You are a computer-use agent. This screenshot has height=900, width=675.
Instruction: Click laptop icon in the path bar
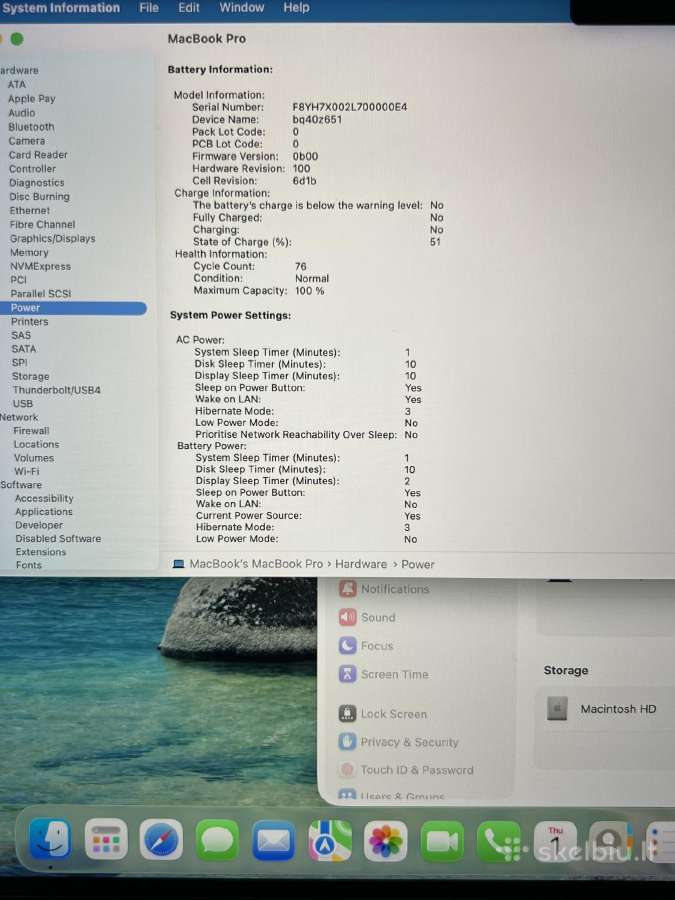(x=179, y=564)
